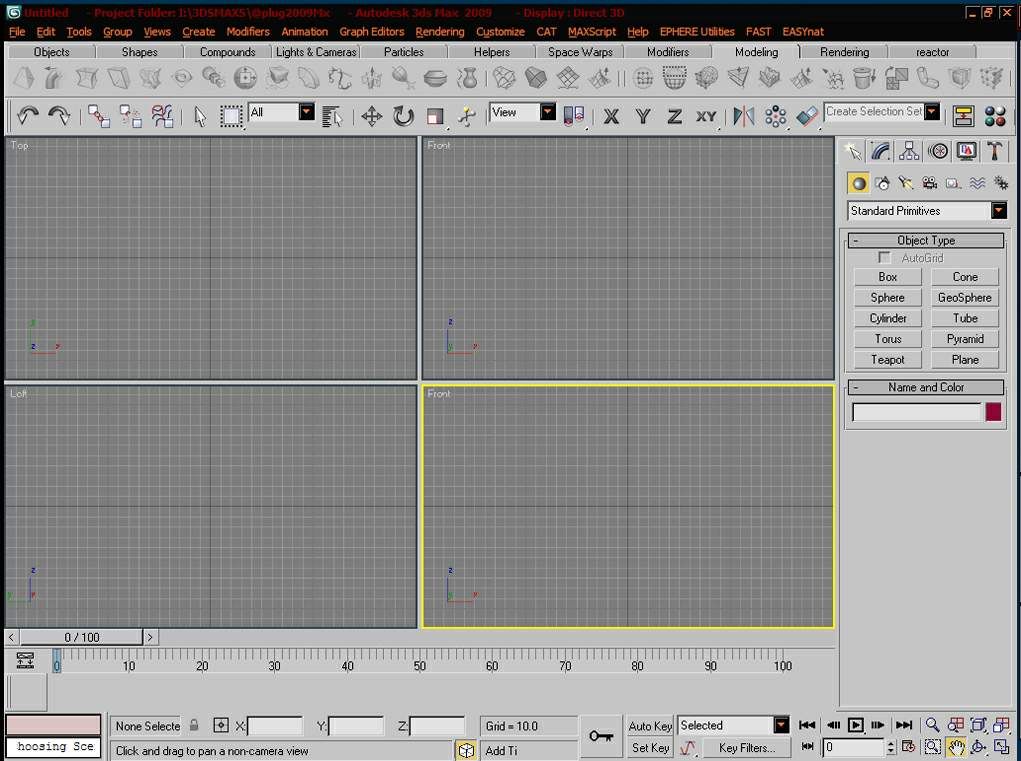Image resolution: width=1021 pixels, height=761 pixels.
Task: Activate the Select and Scale tool
Action: pos(435,117)
